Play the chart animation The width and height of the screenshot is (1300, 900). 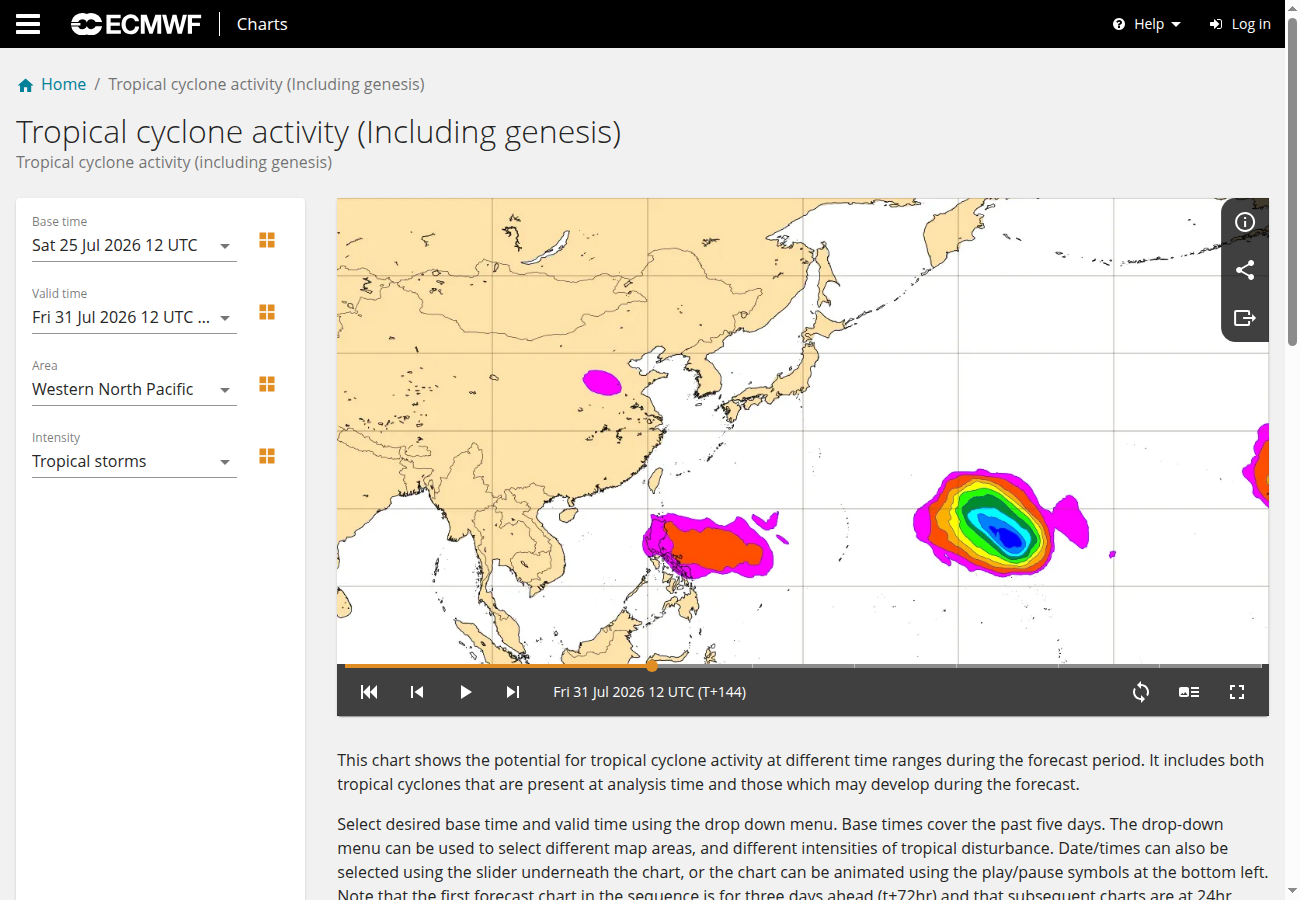465,692
